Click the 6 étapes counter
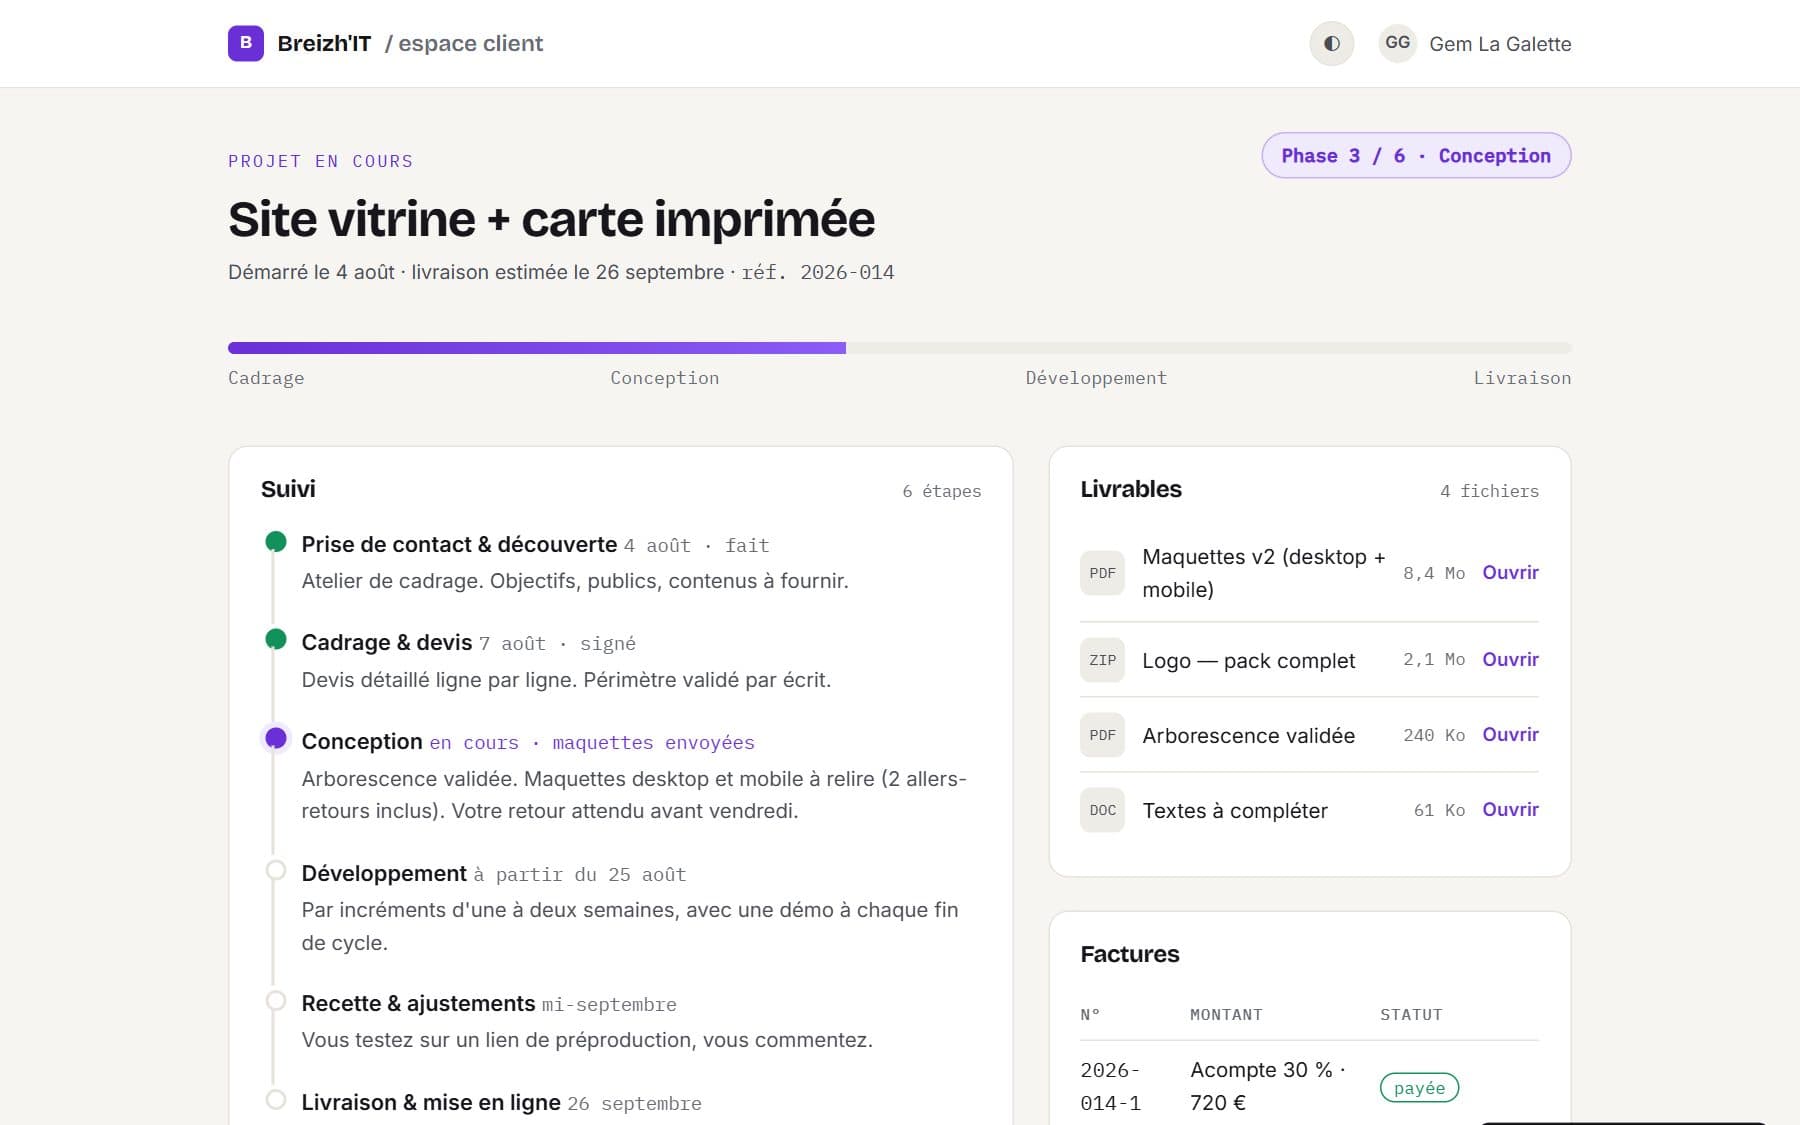 pyautogui.click(x=941, y=491)
